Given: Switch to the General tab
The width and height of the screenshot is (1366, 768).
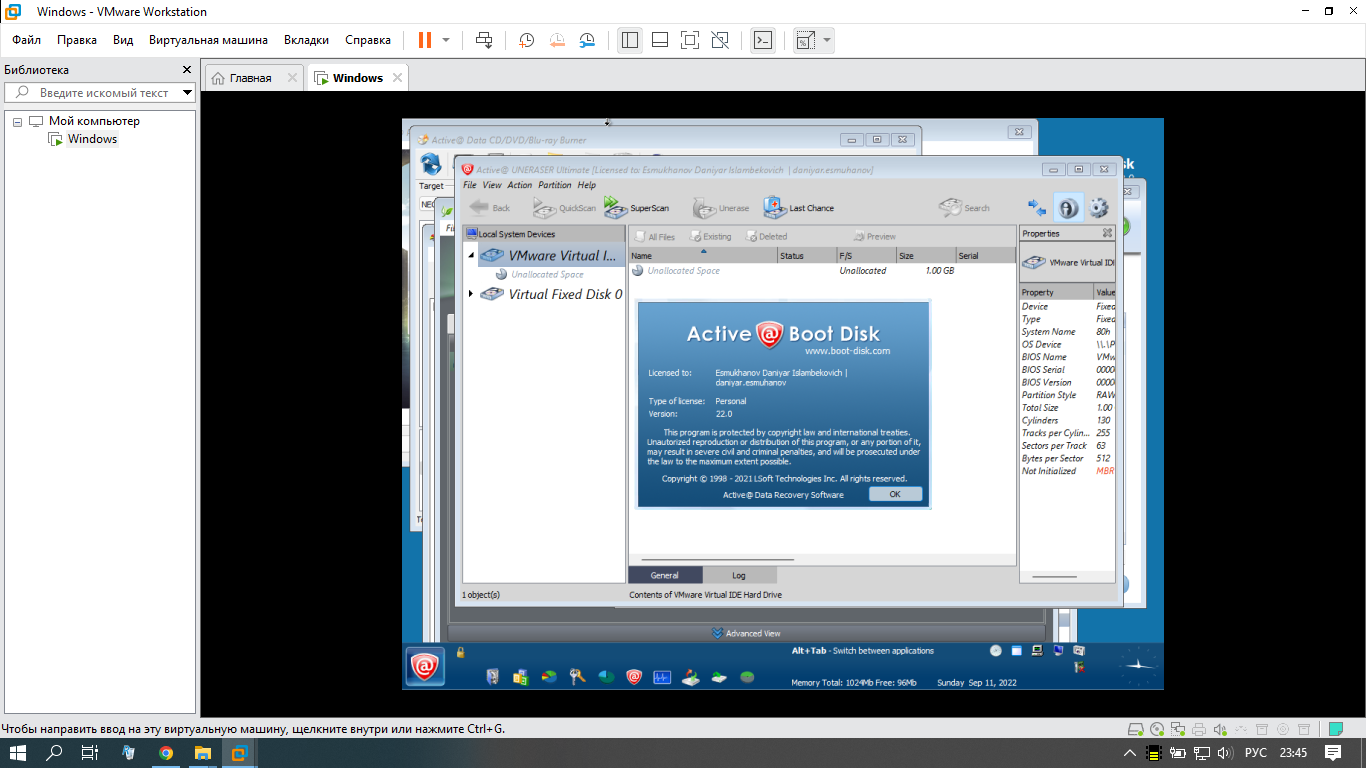Looking at the screenshot, I should point(665,575).
